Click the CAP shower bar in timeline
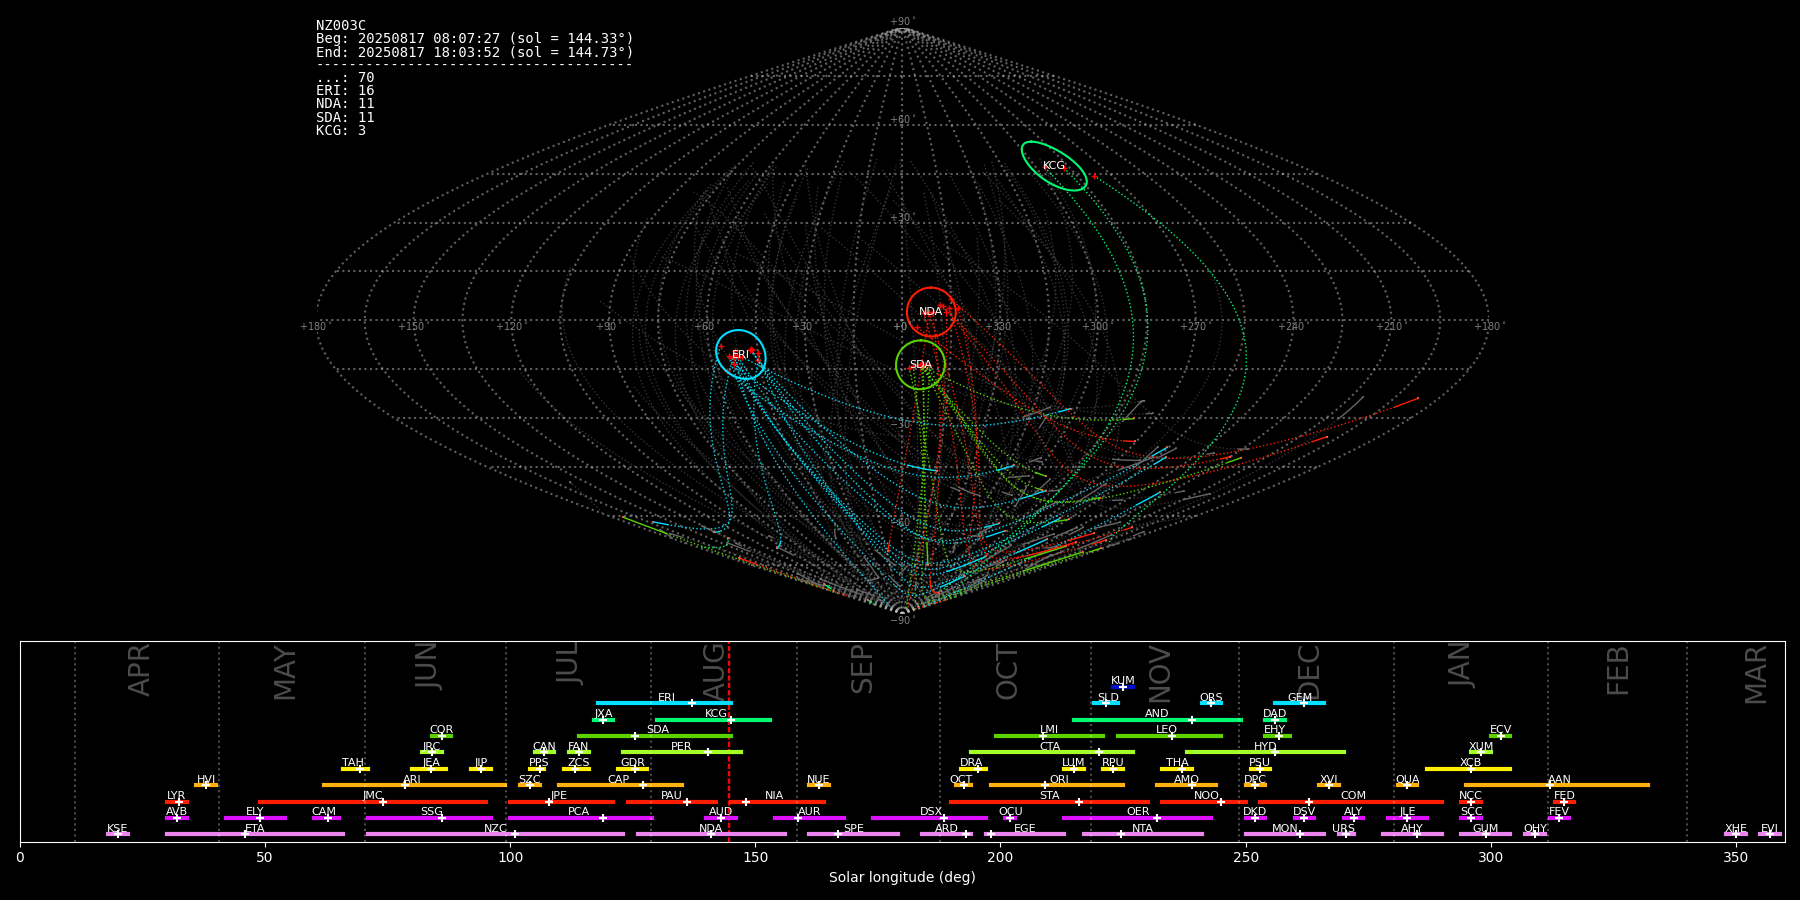Image resolution: width=1800 pixels, height=900 pixels. point(620,785)
